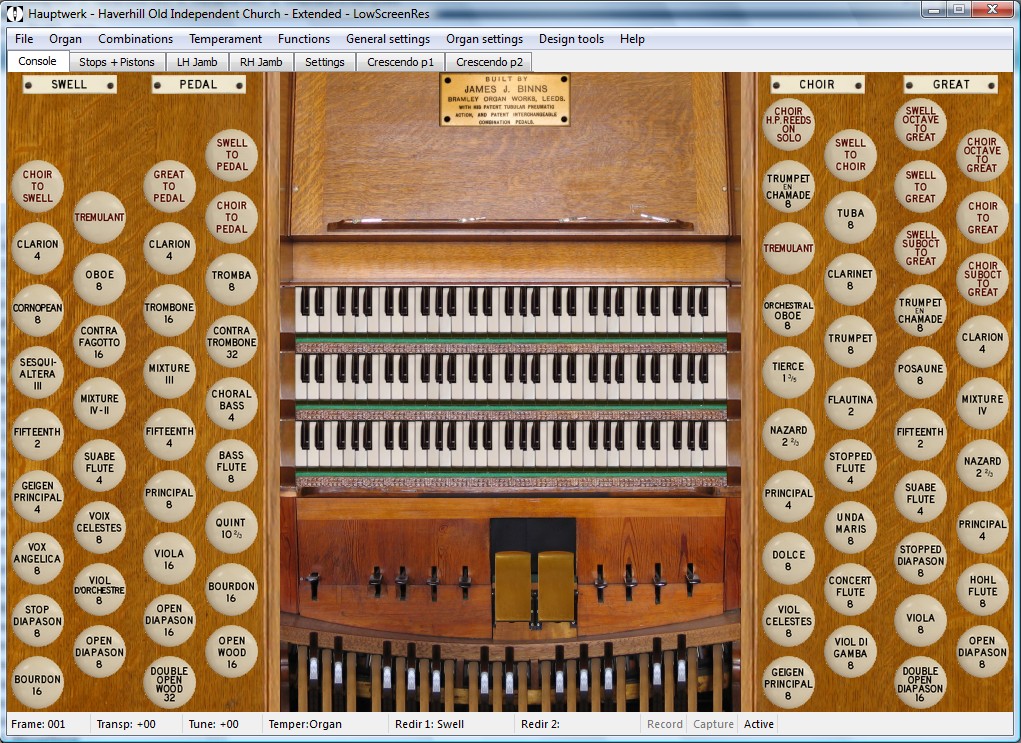Click the Capture status button

tap(713, 723)
